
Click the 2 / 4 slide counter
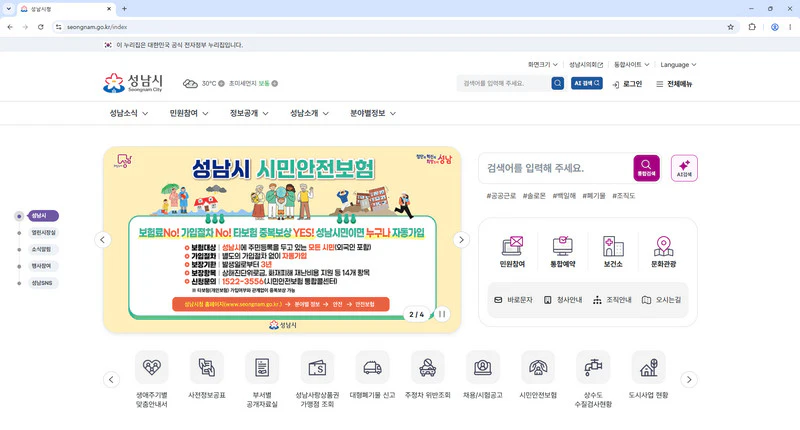(x=417, y=315)
